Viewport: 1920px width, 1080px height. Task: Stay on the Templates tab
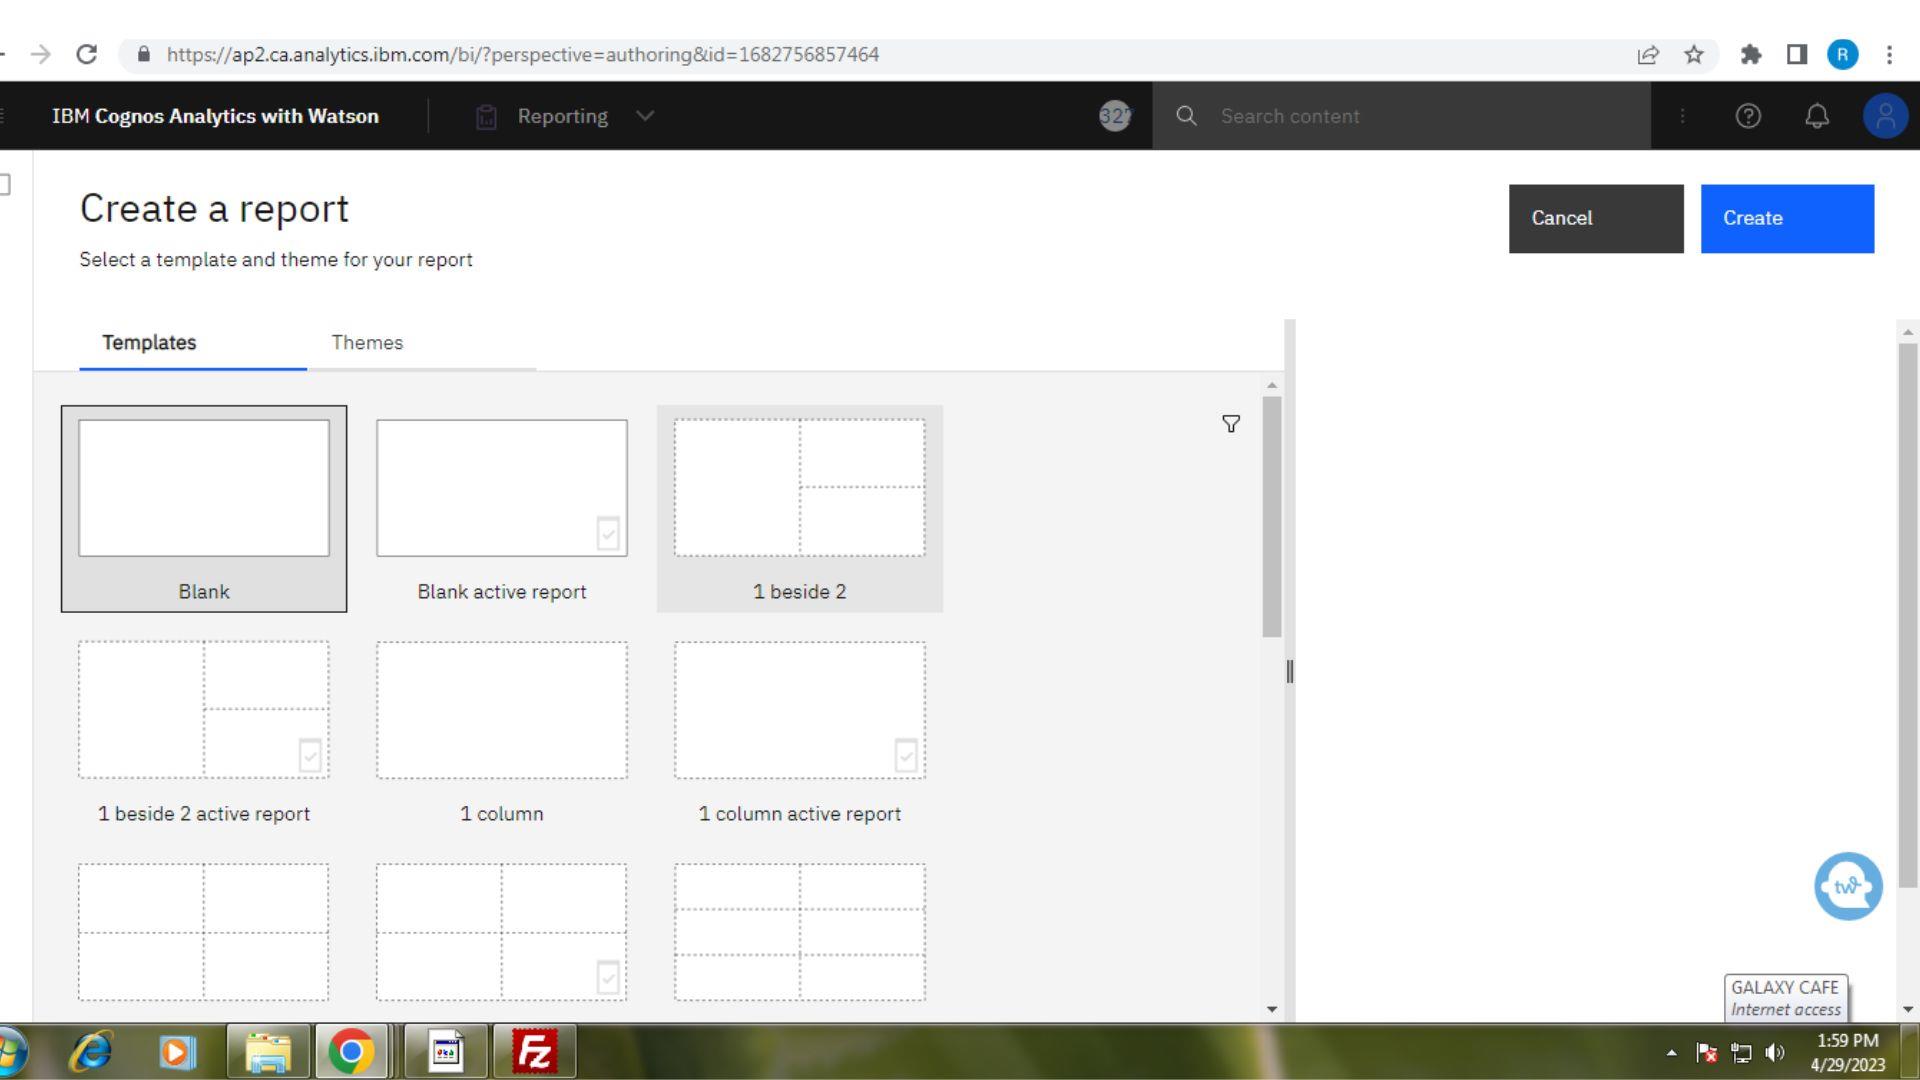[148, 343]
